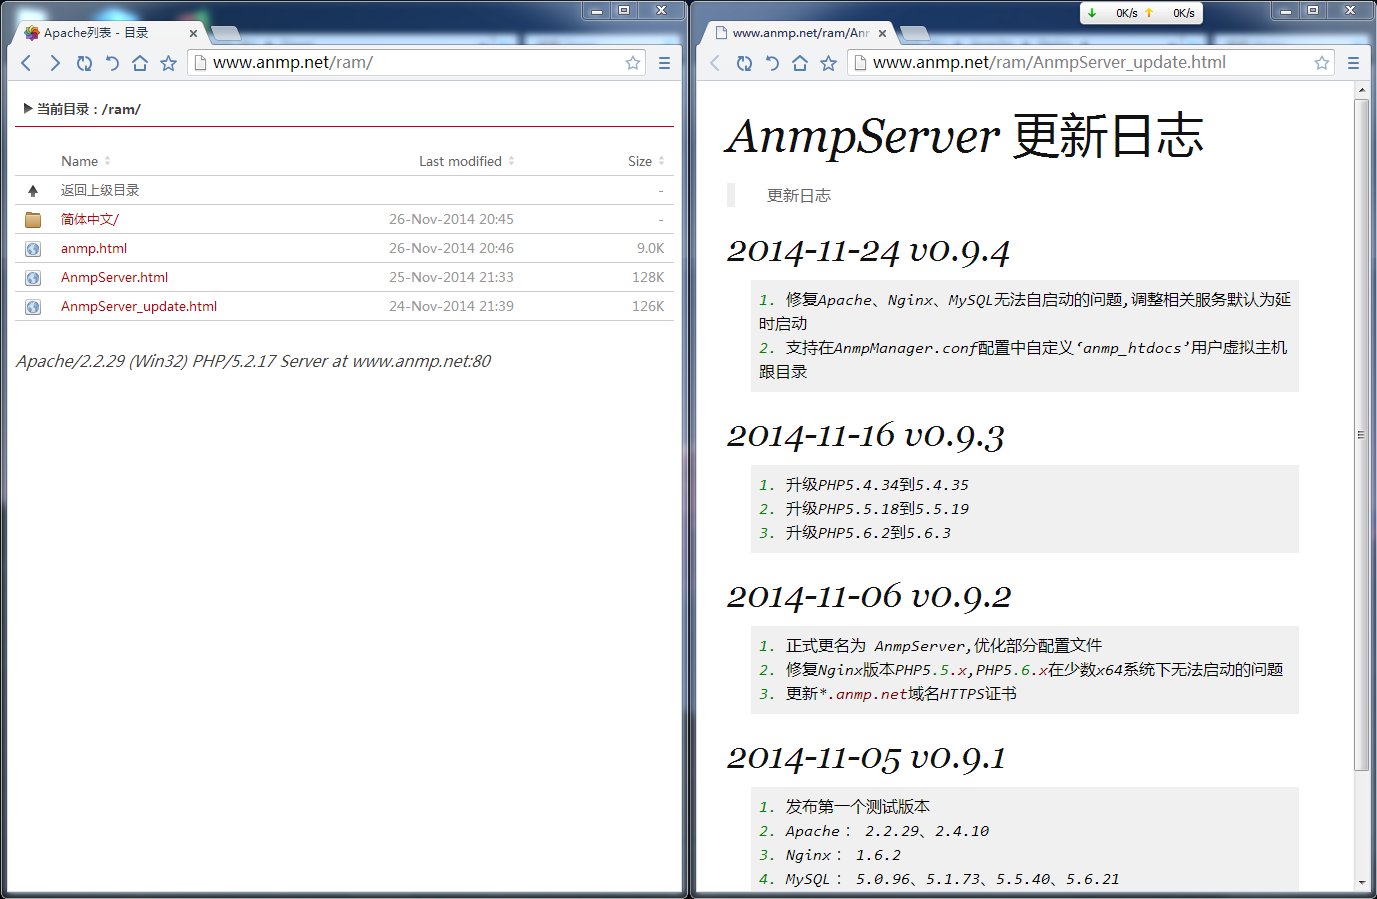Reload page in left browser window
1377x899 pixels.
(x=84, y=63)
